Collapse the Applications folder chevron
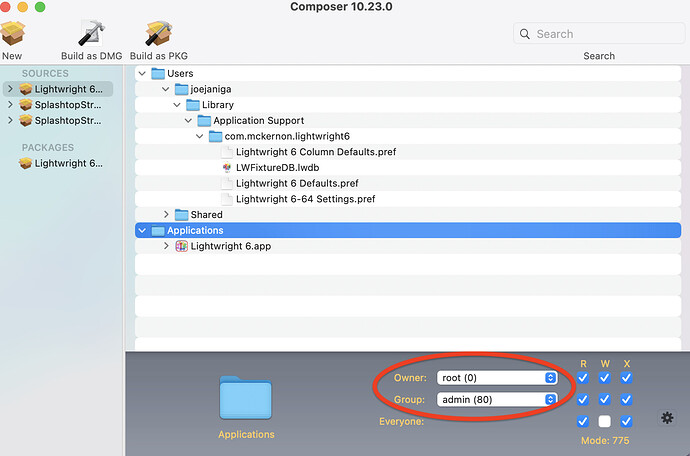The height and width of the screenshot is (456, 690). tap(142, 230)
